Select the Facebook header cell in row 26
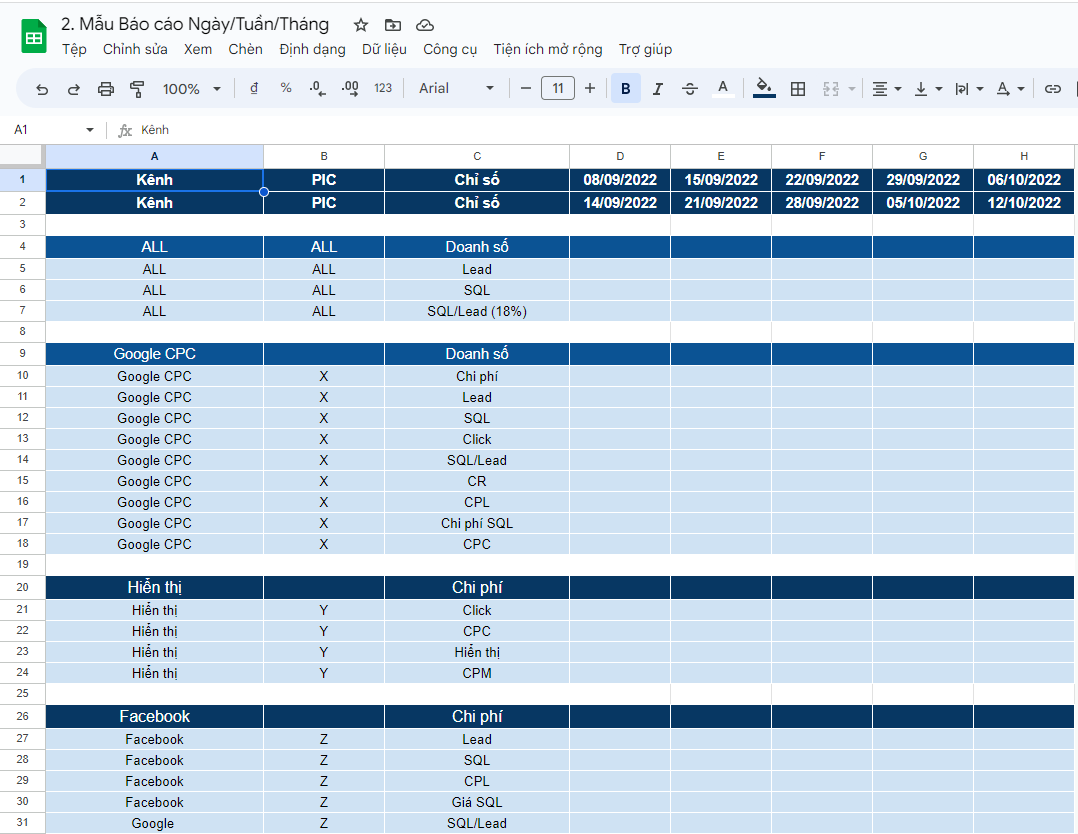The height and width of the screenshot is (834, 1078). 154,716
